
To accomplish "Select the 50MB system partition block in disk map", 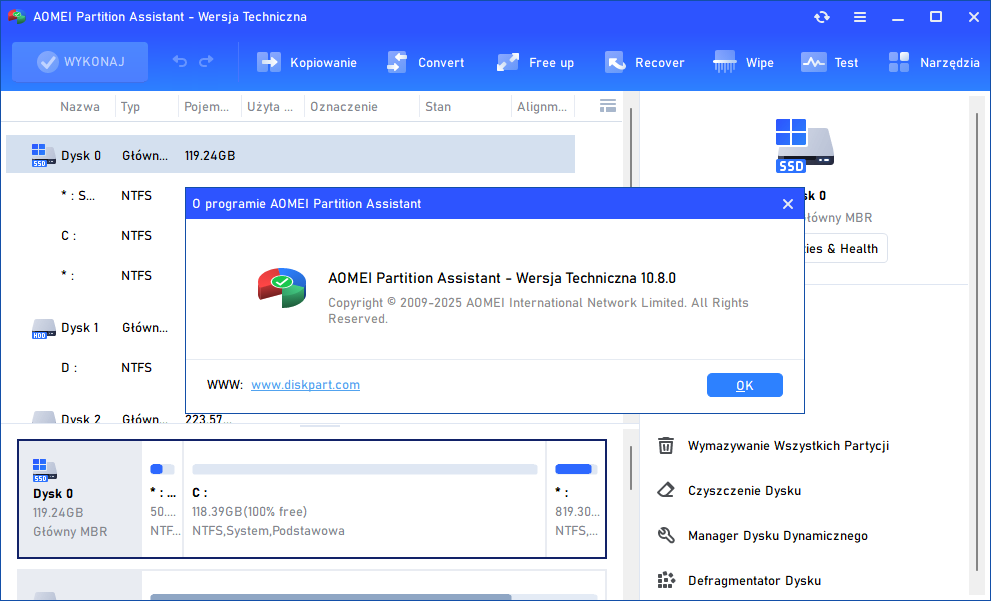I will (162, 499).
